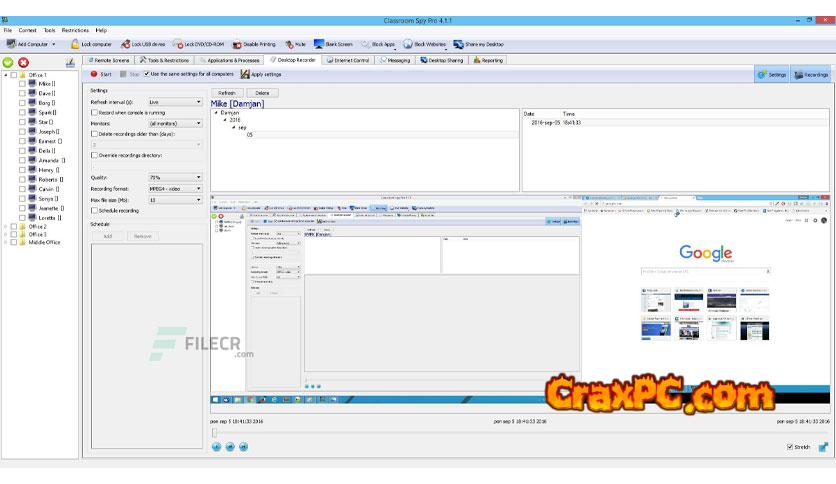Viewport: 836px width, 484px height.
Task: Click the Delete button
Action: coord(263,92)
